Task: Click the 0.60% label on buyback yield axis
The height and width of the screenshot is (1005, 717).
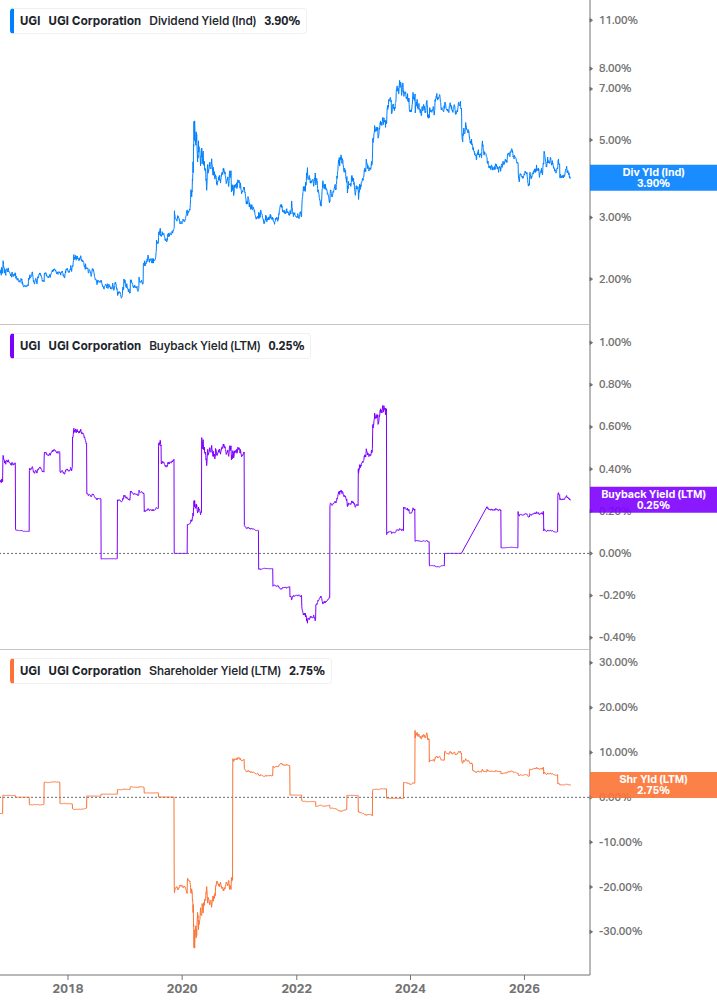Action: [x=615, y=426]
